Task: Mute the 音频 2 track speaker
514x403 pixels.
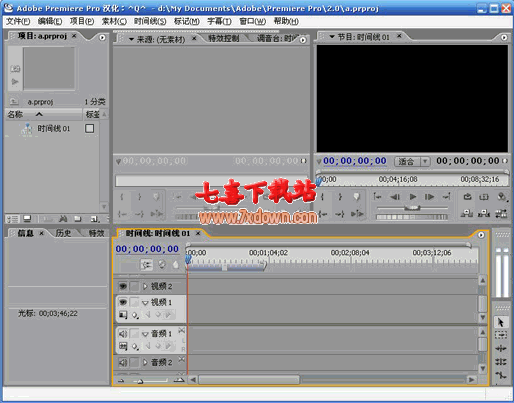Action: point(123,362)
